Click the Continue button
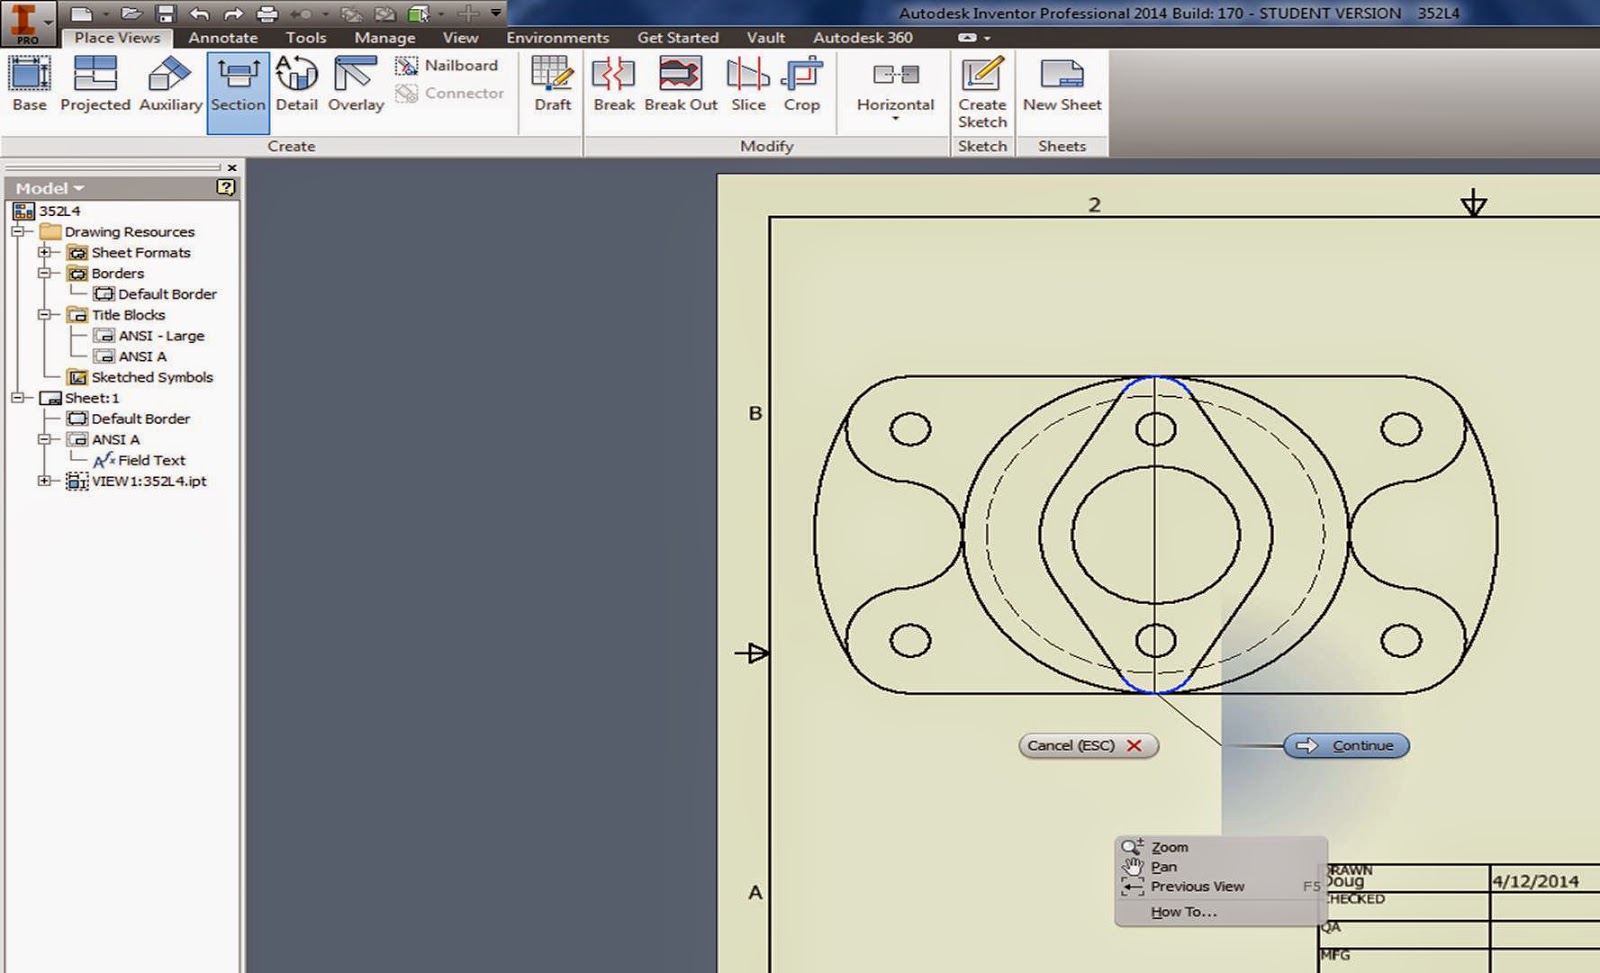 pyautogui.click(x=1345, y=745)
